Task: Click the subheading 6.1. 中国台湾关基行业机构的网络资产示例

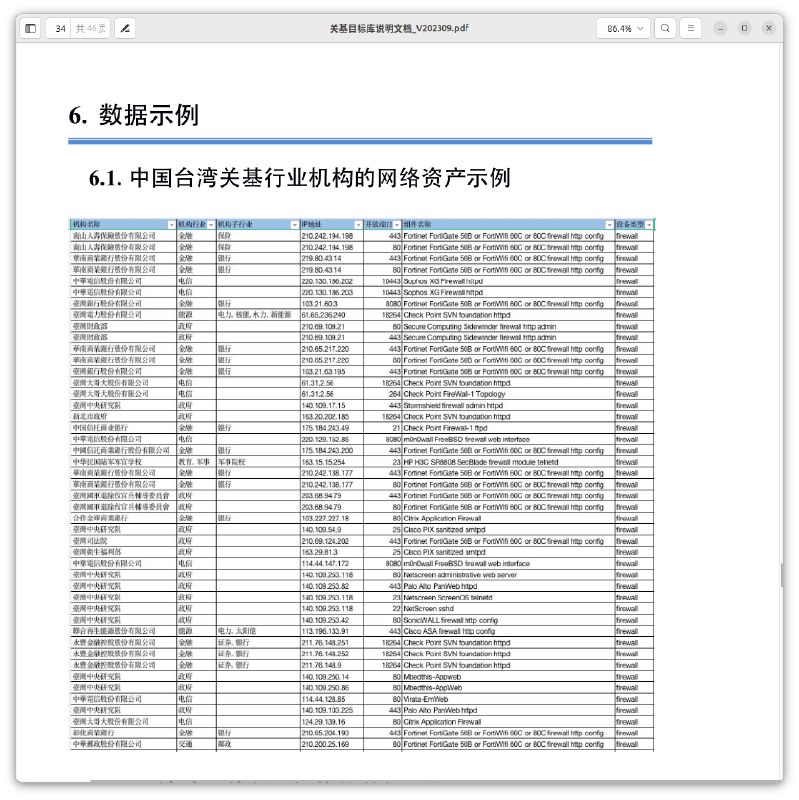Action: [300, 178]
